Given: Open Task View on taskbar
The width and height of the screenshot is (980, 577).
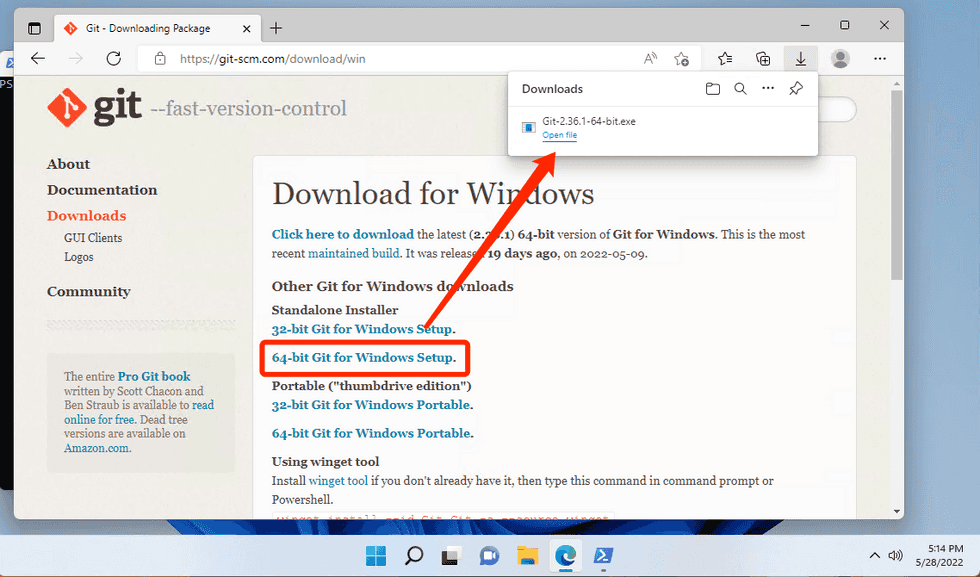Looking at the screenshot, I should (x=451, y=555).
